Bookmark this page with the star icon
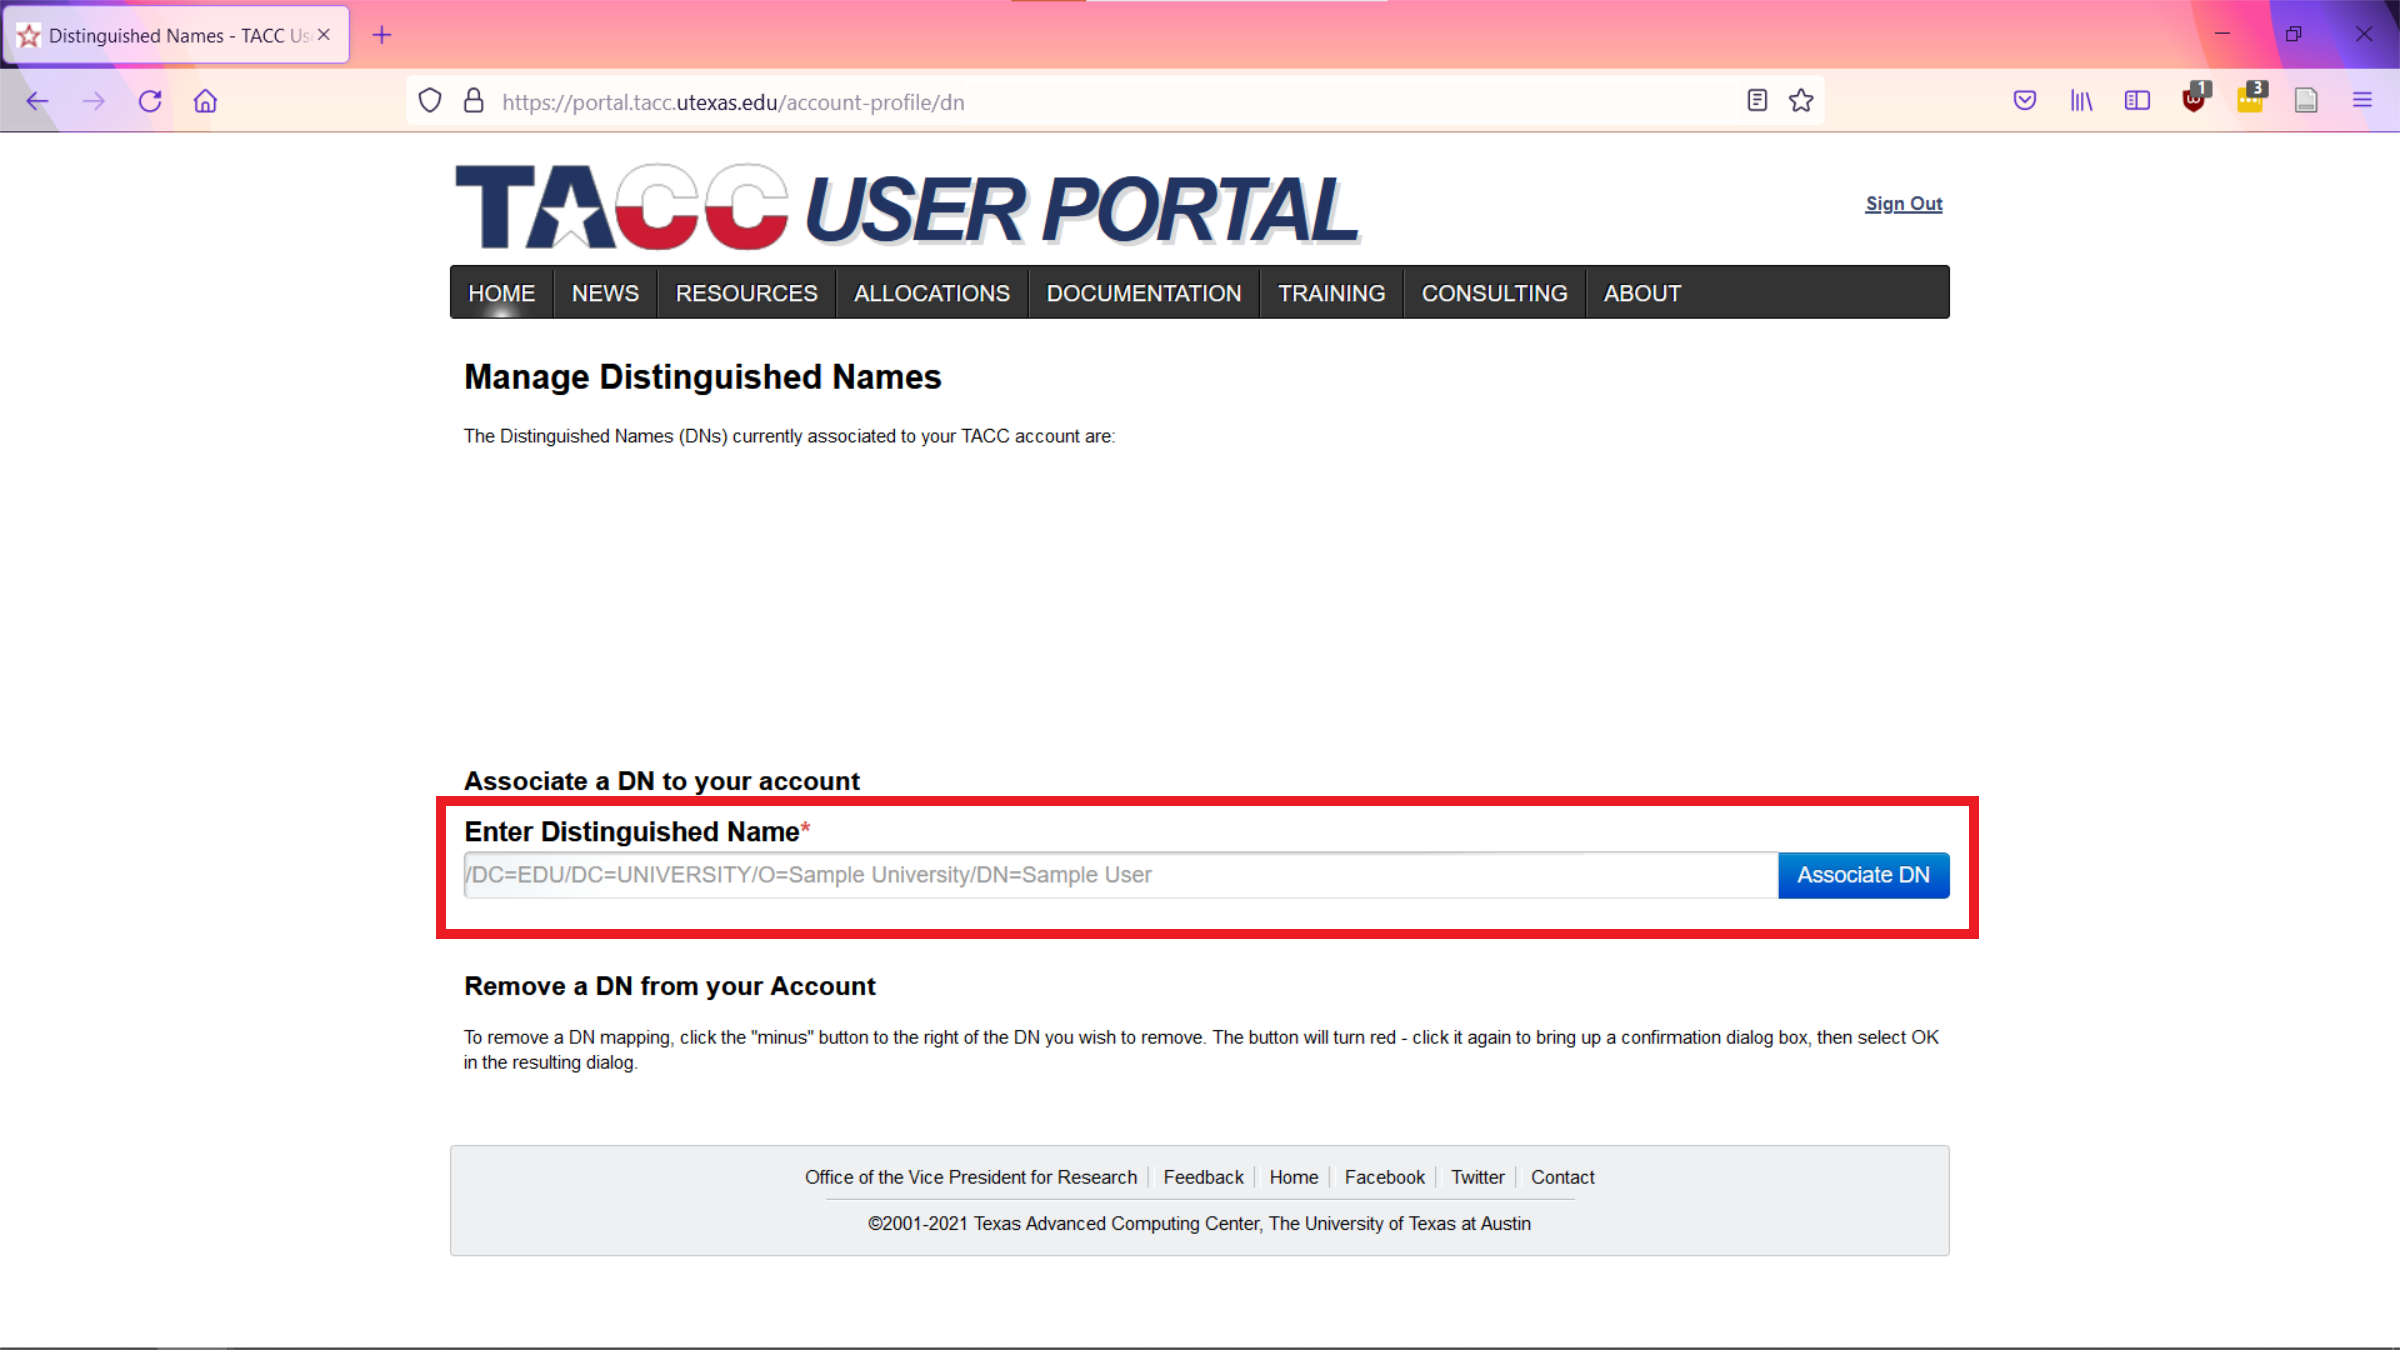Image resolution: width=2400 pixels, height=1350 pixels. [x=1801, y=100]
